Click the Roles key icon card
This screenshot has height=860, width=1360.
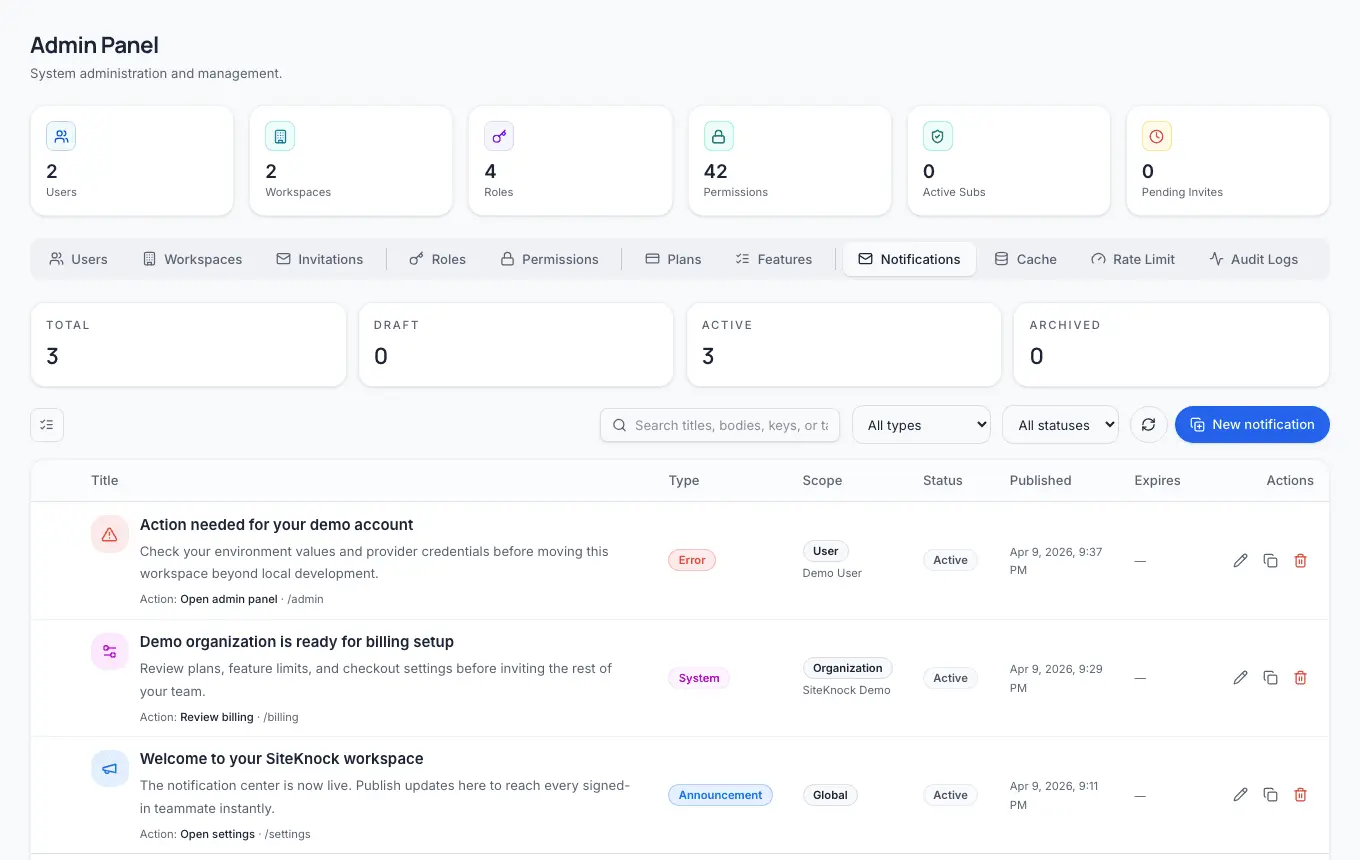click(499, 136)
